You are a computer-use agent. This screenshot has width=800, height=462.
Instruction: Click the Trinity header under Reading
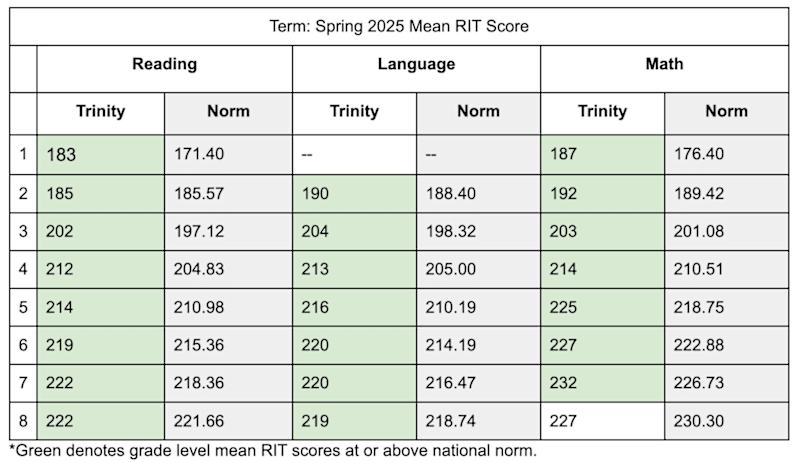click(100, 111)
